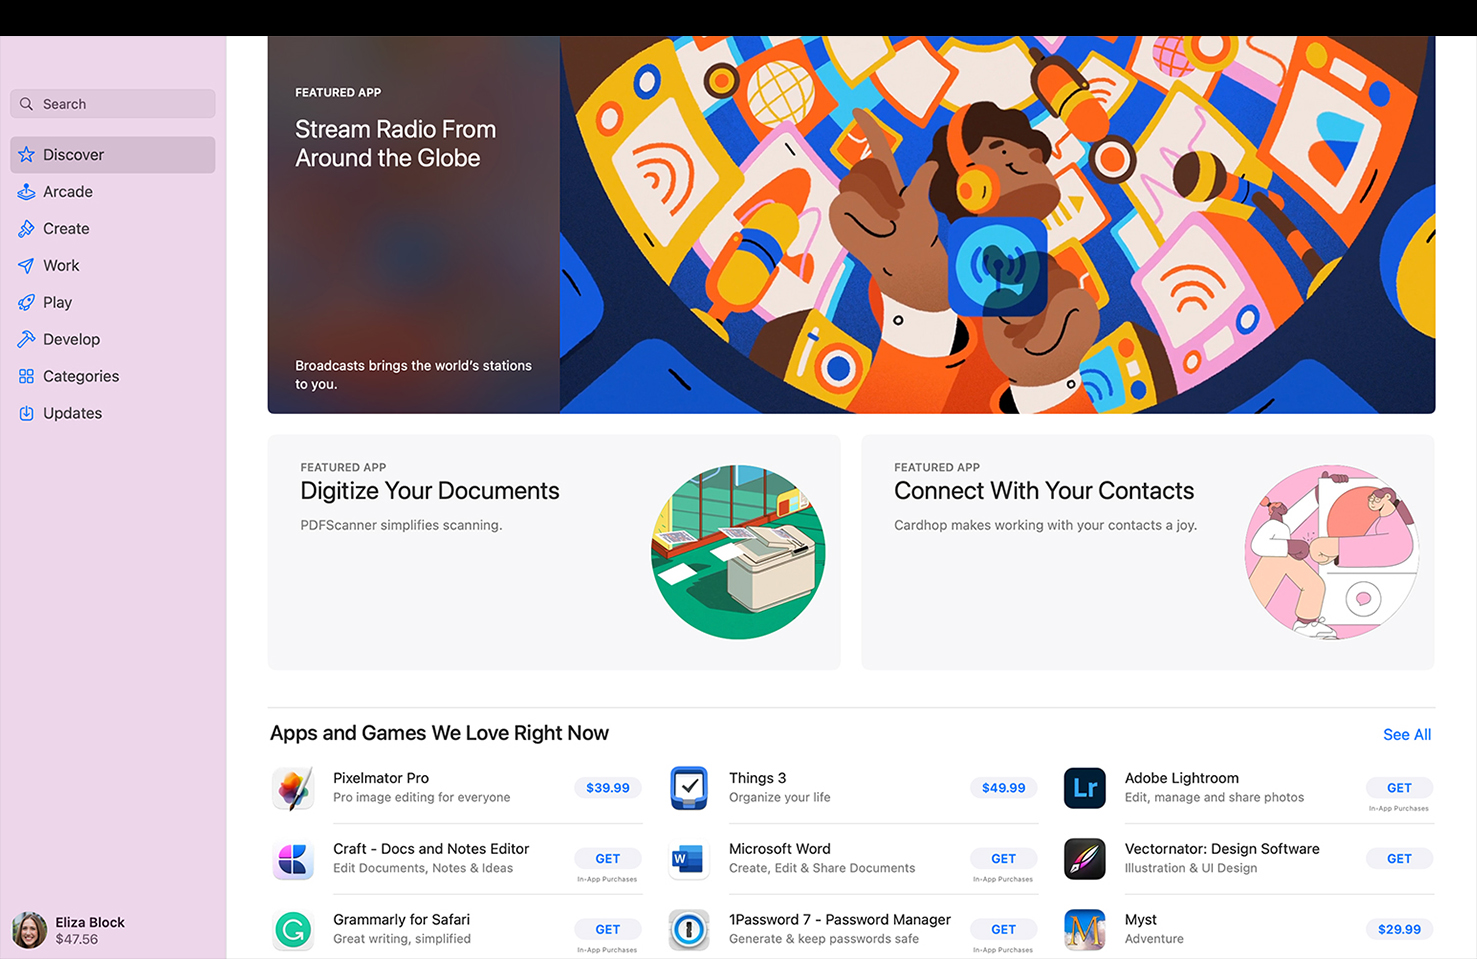Get Microsoft Word

coord(1004,859)
